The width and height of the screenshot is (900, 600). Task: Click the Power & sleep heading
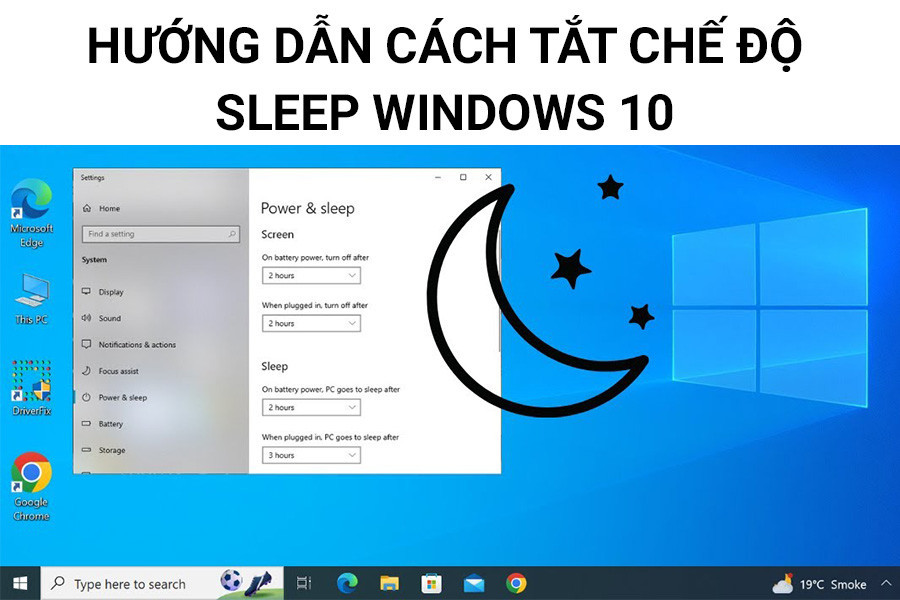point(308,208)
